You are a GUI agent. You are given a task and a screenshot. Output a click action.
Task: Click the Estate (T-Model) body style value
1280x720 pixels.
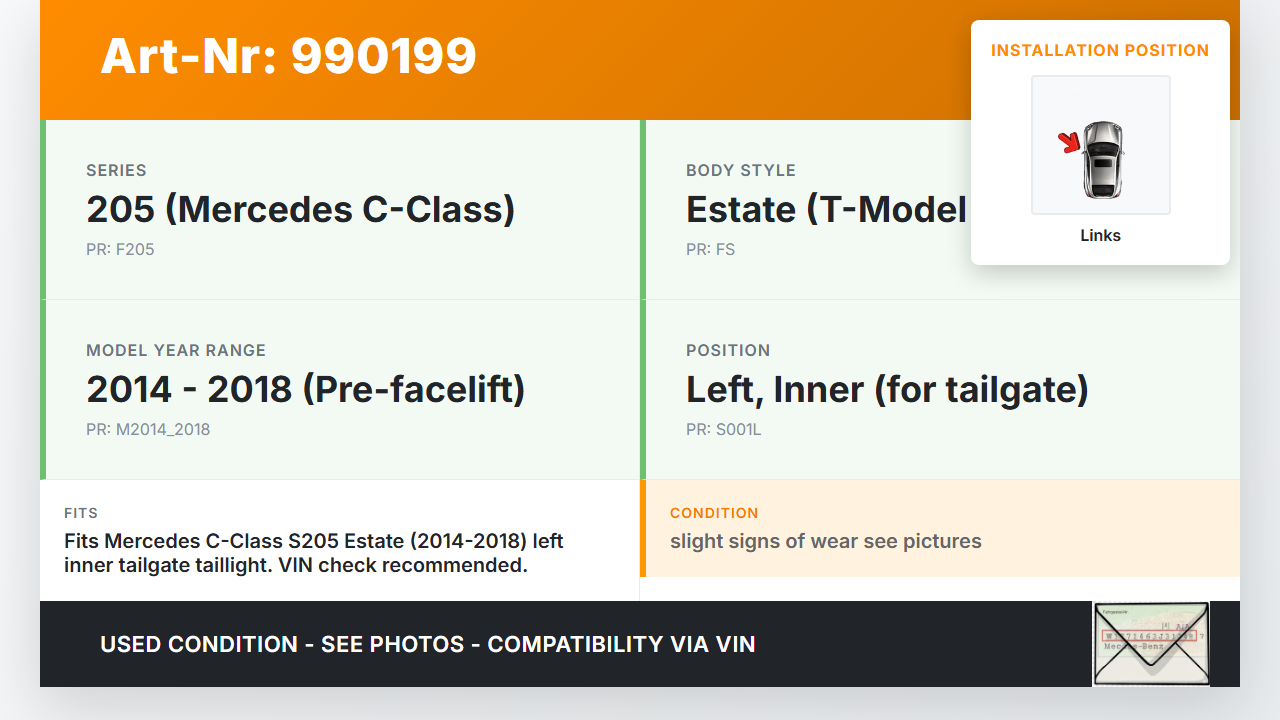point(826,210)
